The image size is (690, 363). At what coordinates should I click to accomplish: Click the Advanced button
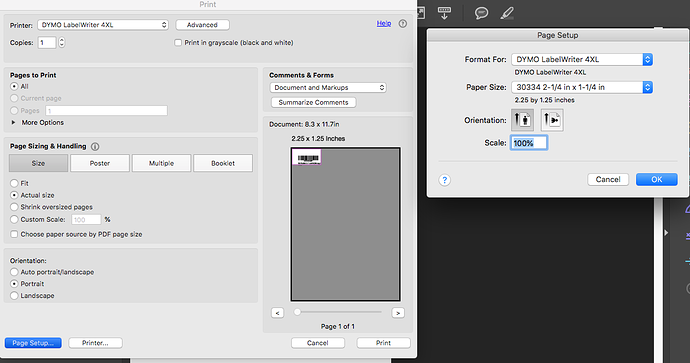click(x=202, y=25)
